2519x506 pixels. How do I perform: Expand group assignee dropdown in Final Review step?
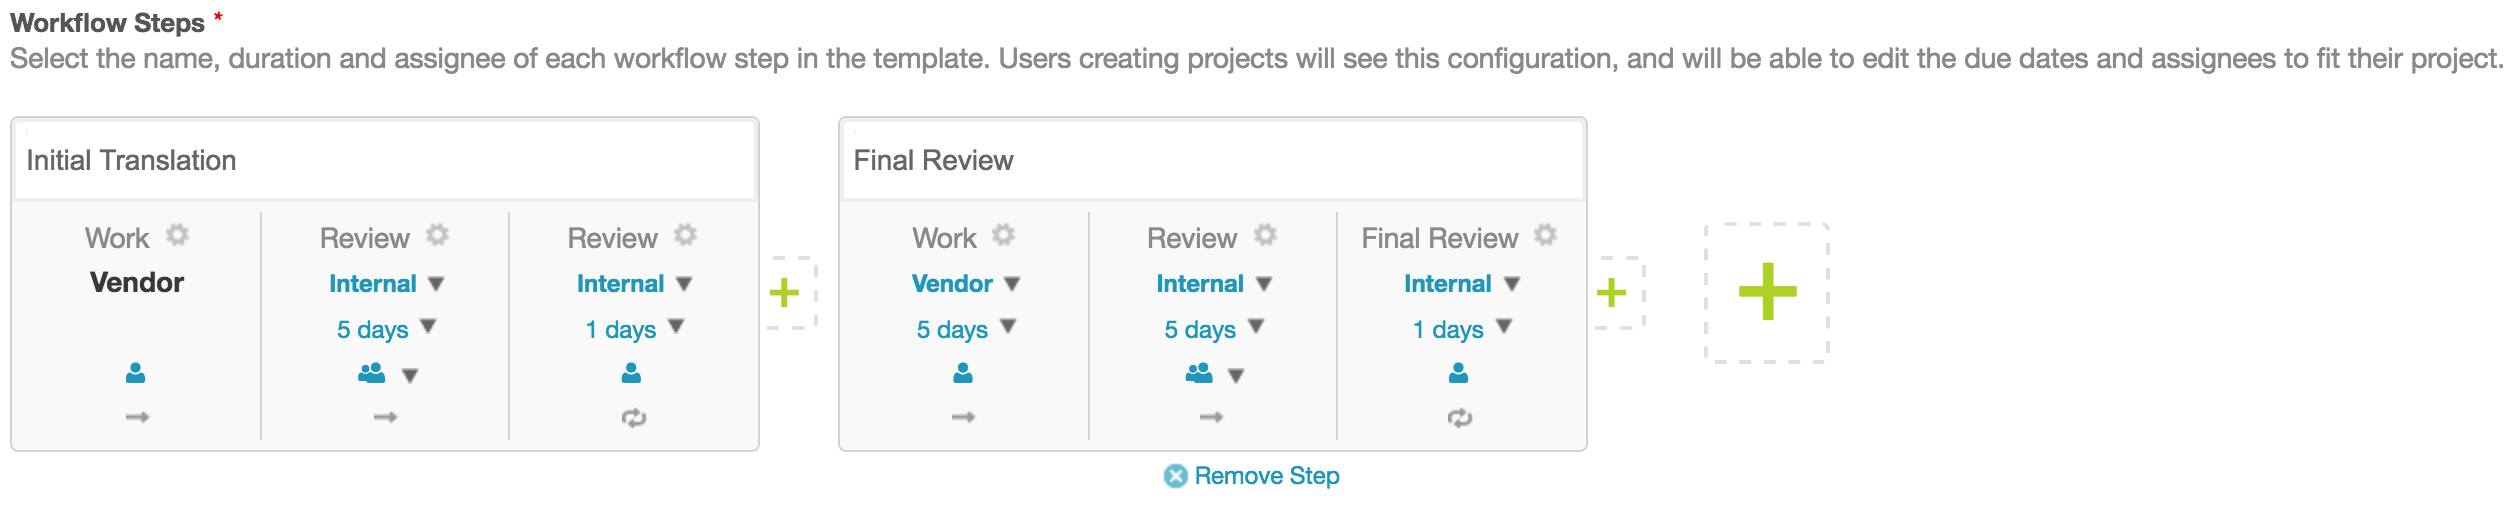click(x=1236, y=376)
